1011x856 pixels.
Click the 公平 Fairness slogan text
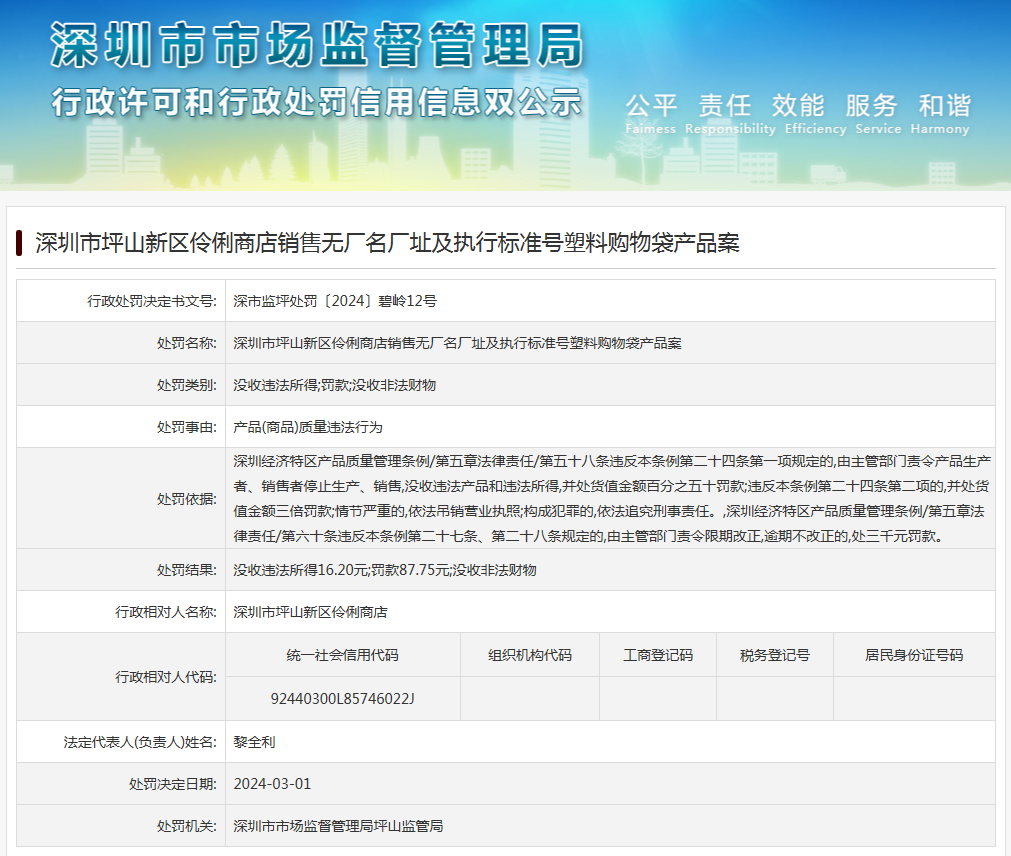coord(651,114)
